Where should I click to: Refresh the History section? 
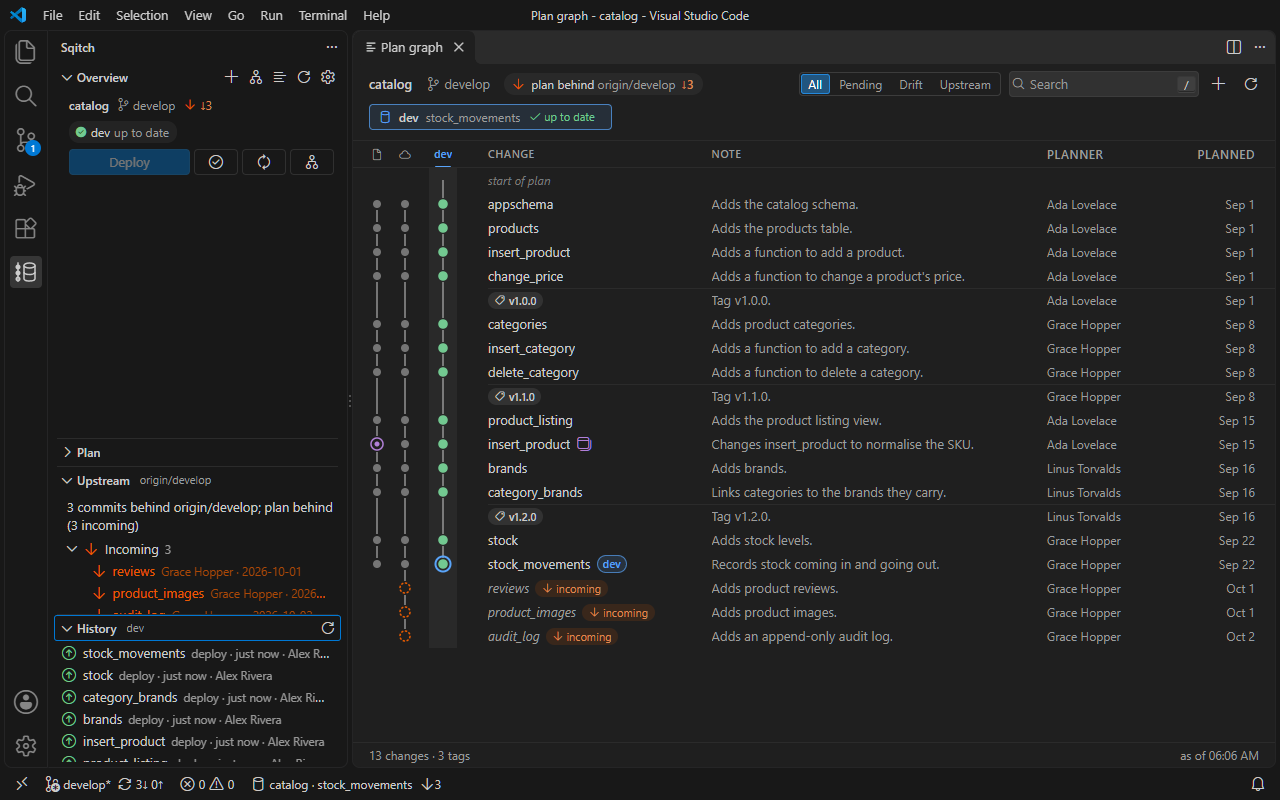327,628
